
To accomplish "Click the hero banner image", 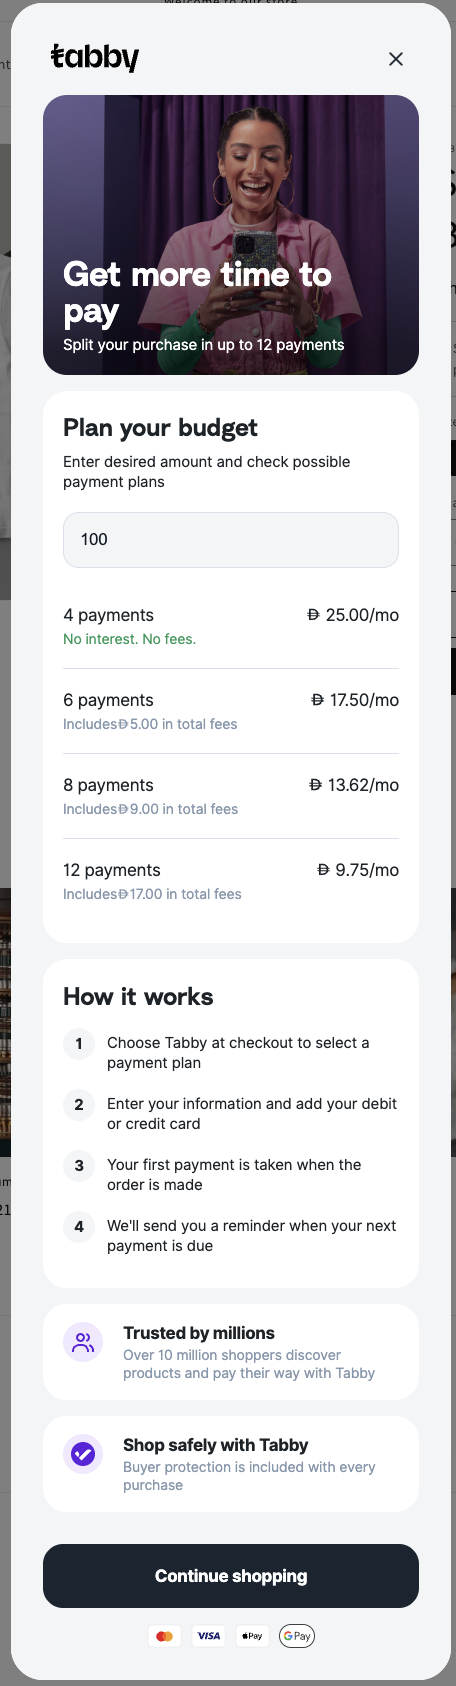I will [231, 235].
